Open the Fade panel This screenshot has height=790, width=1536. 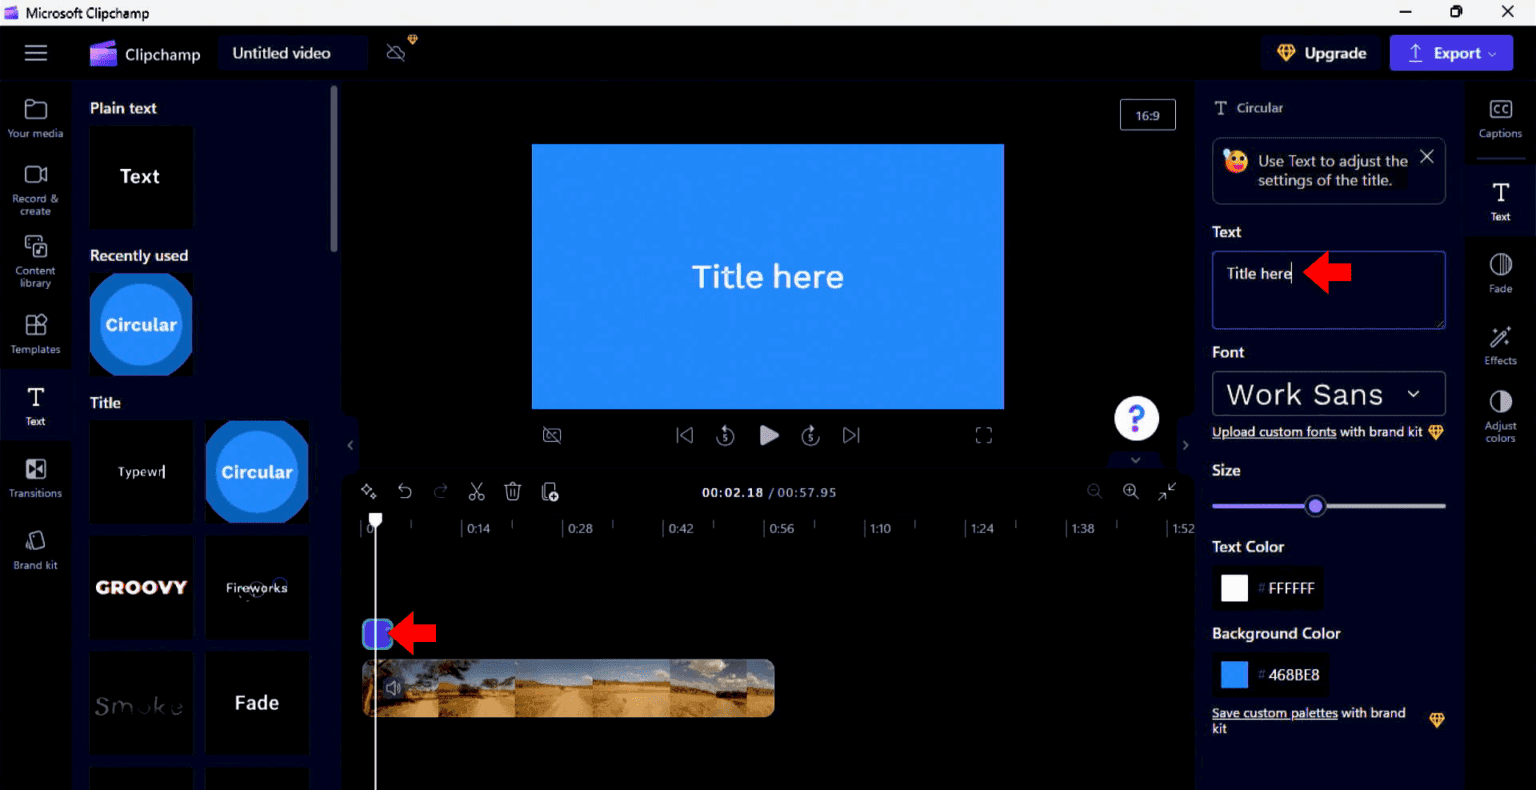point(1500,272)
